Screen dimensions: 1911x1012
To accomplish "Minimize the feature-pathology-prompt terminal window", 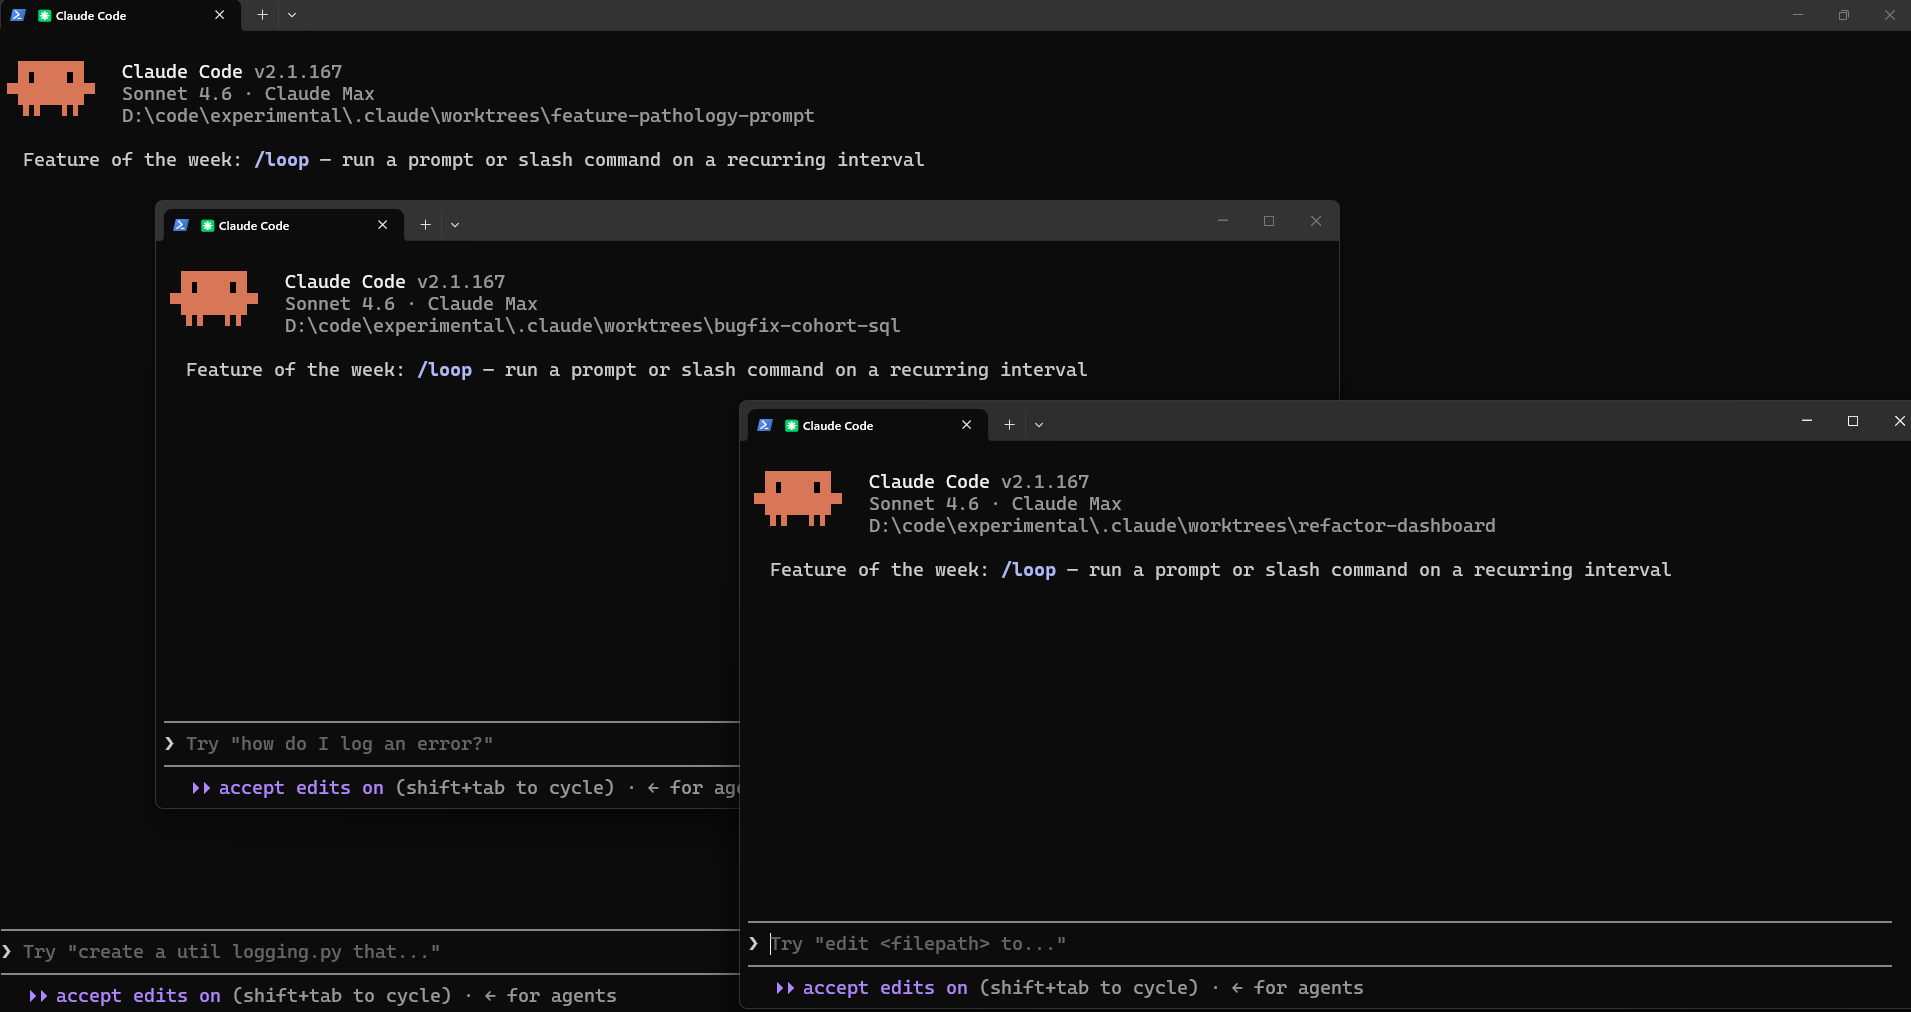I will (x=1798, y=15).
